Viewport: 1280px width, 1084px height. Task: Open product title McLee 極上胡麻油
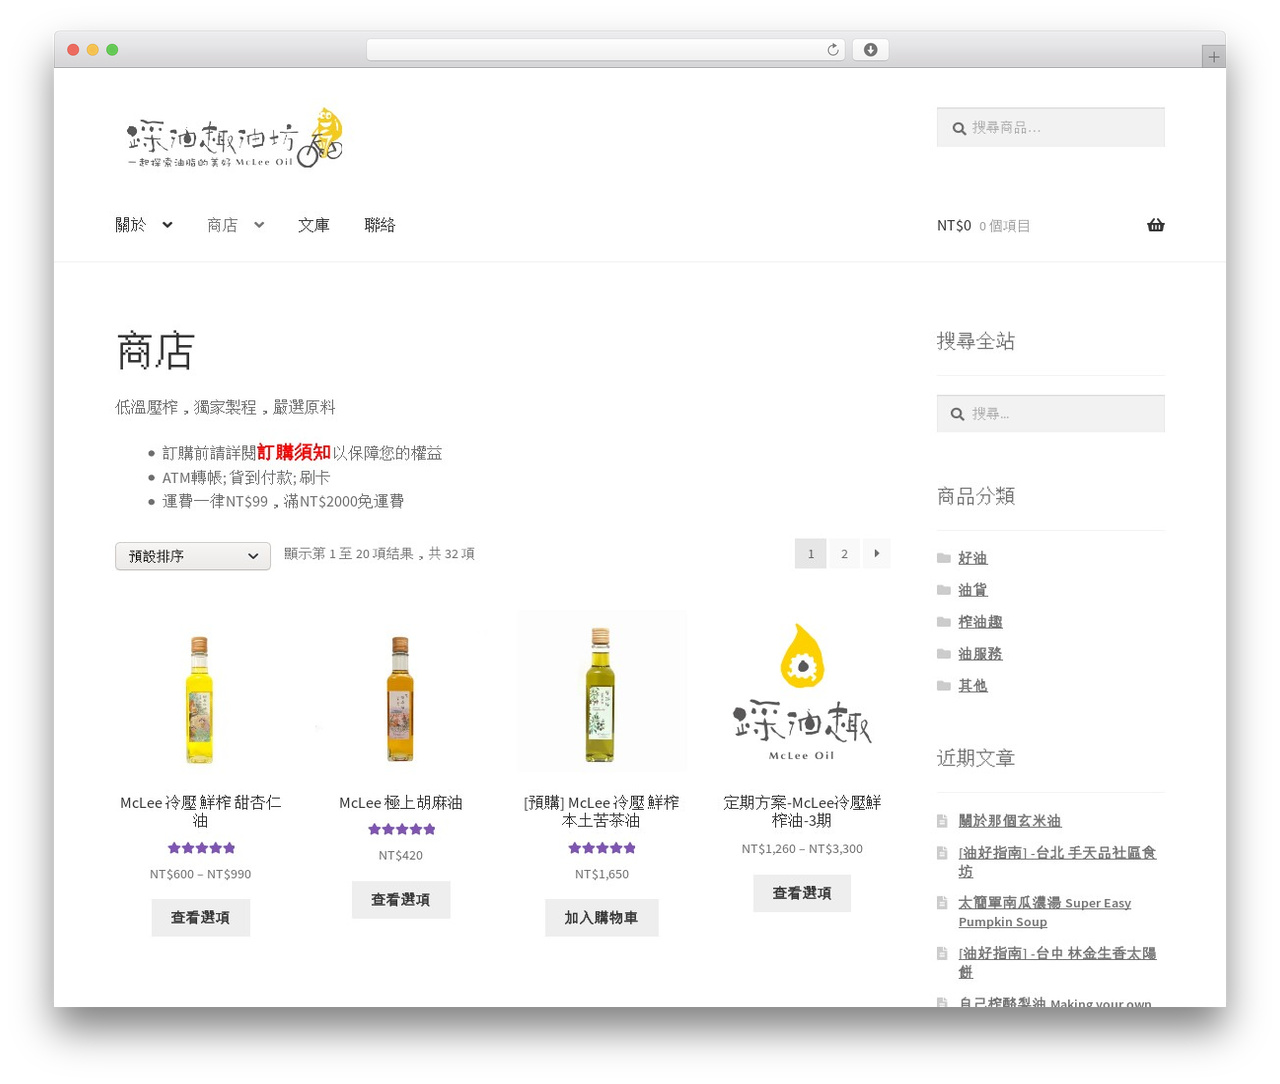(401, 803)
